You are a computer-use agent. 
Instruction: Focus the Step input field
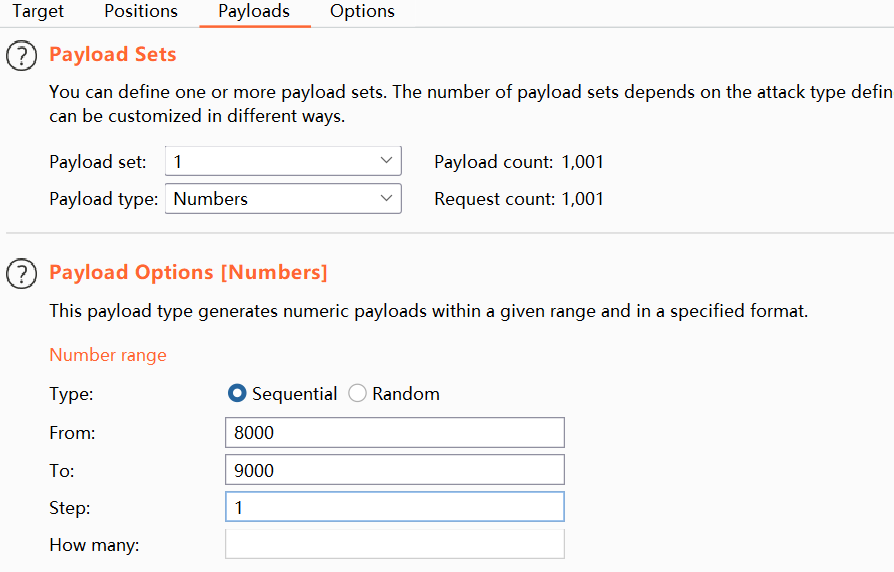pos(395,507)
